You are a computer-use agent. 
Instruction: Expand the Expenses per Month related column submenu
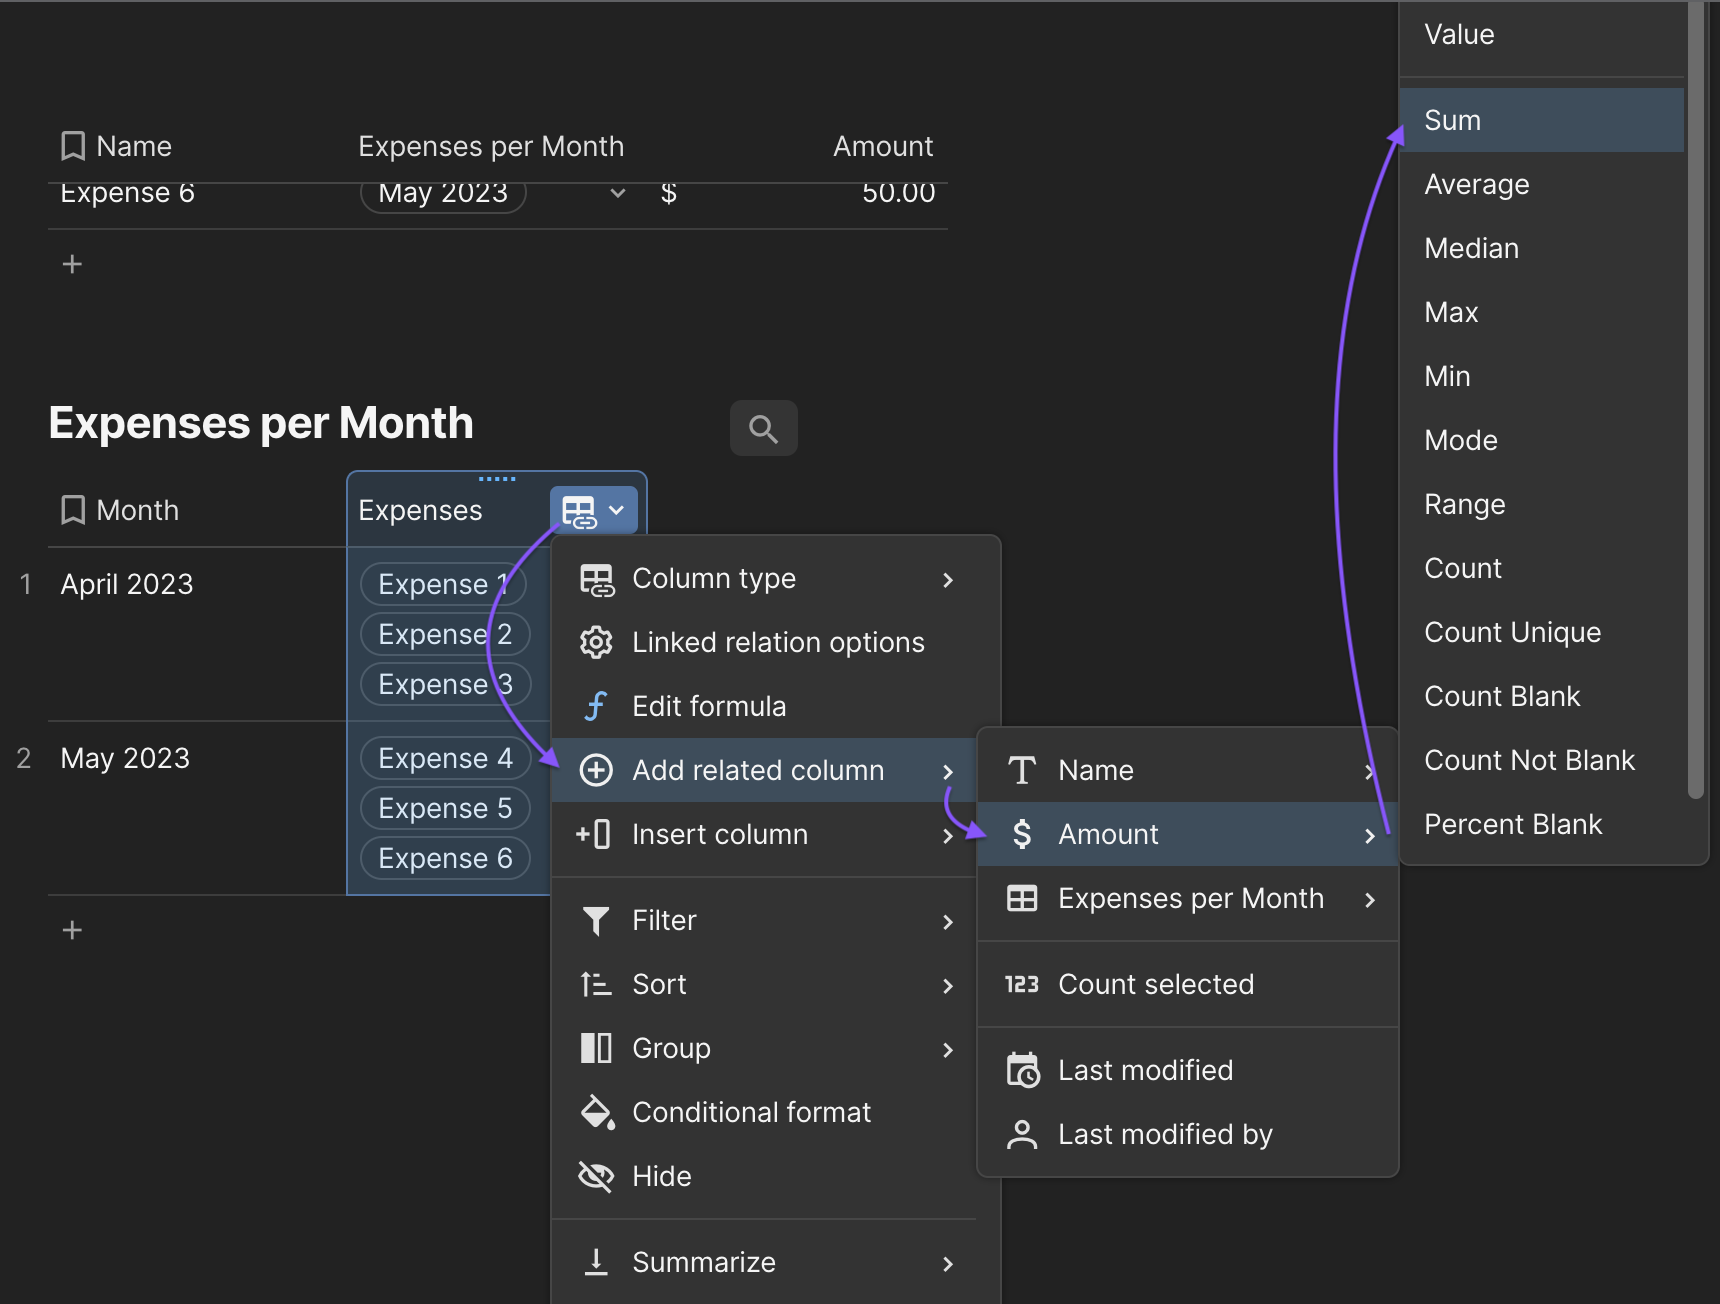pos(1370,900)
